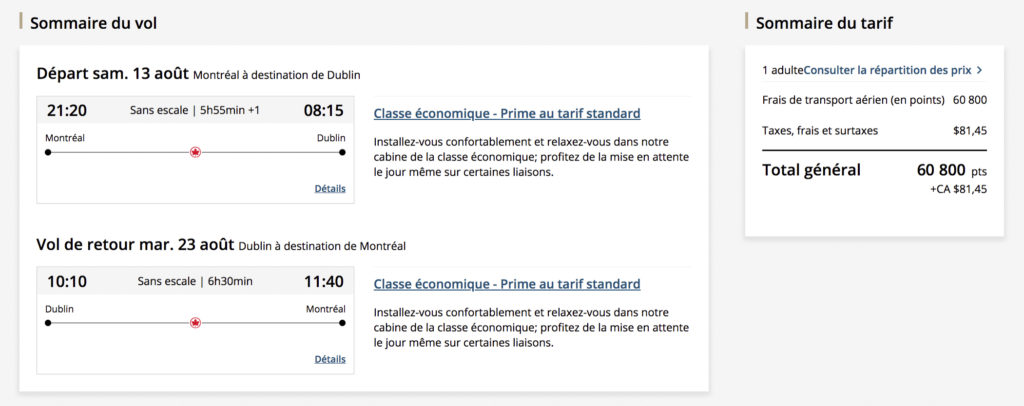Open Détails for the 23 août return flight
1024x406 pixels.
coord(329,359)
